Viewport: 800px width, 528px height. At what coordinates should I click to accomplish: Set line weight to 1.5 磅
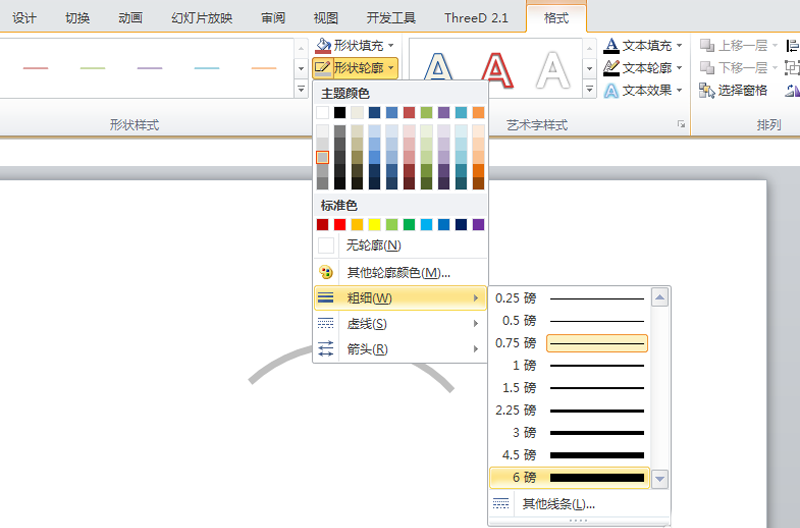point(569,388)
